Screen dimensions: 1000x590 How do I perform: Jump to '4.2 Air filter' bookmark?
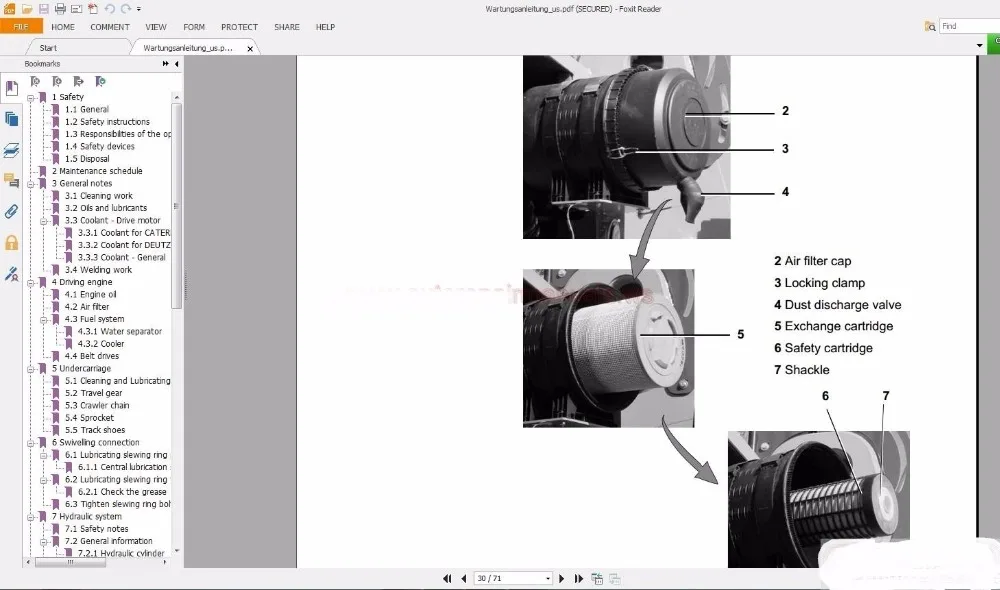tap(87, 307)
